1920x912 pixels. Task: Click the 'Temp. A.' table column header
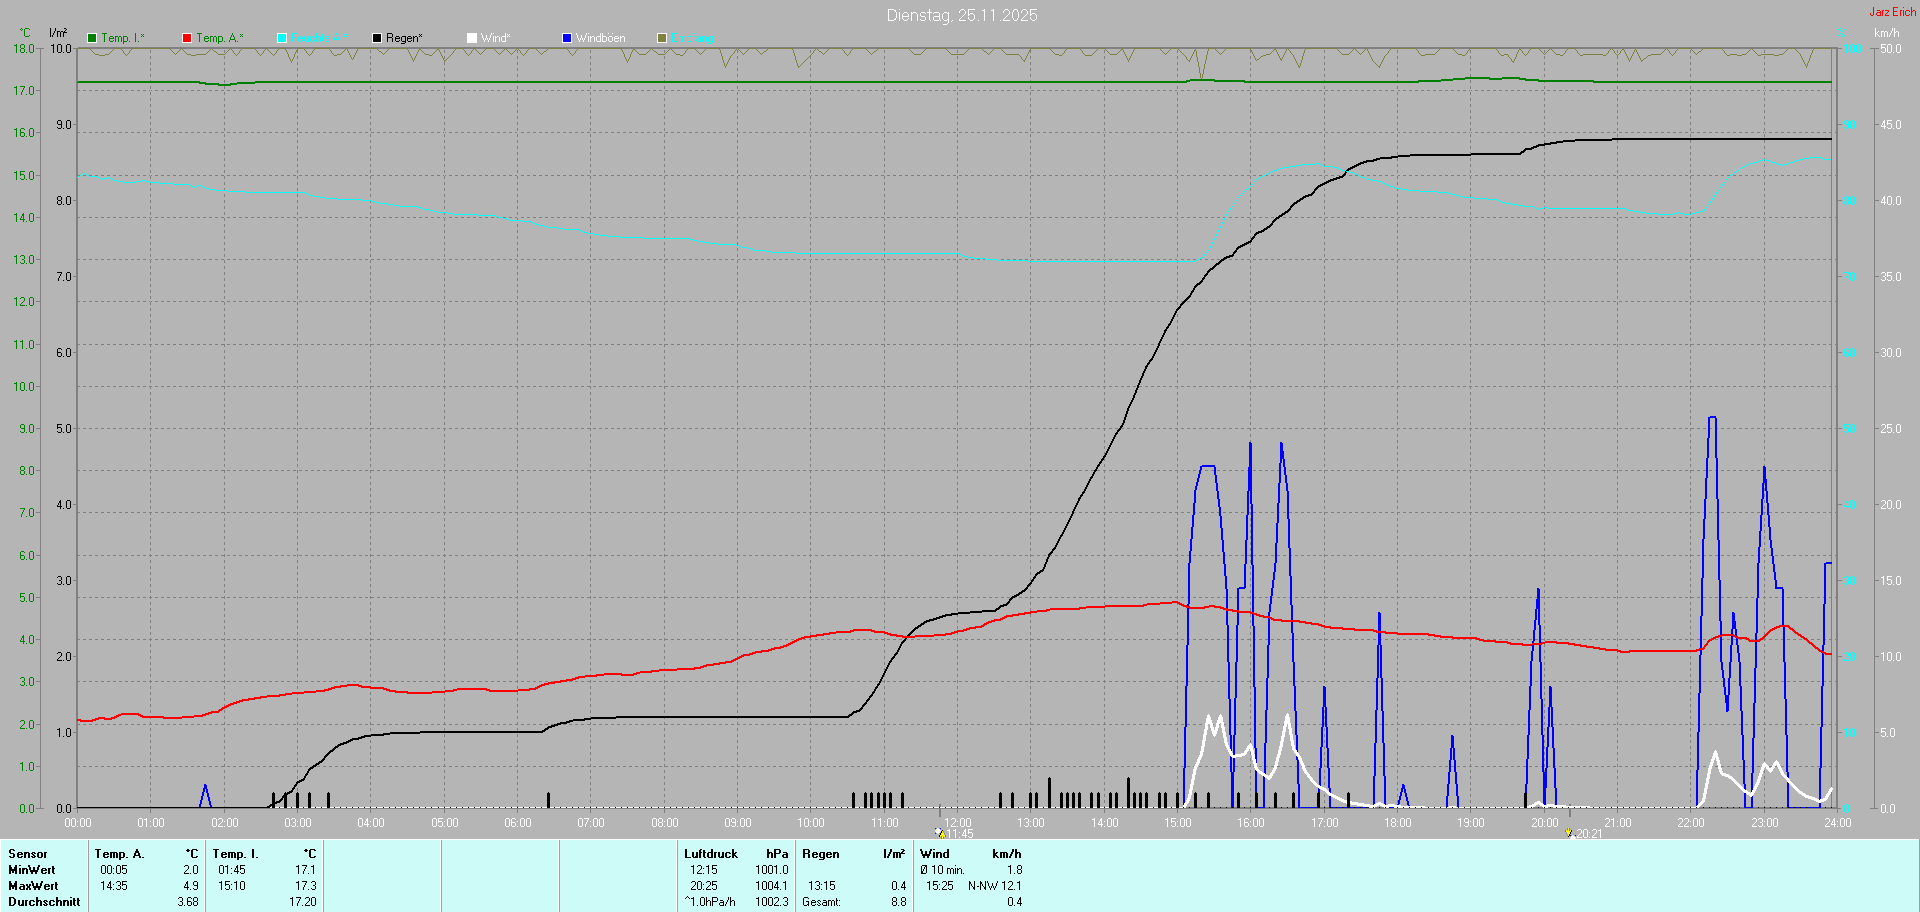click(x=119, y=854)
